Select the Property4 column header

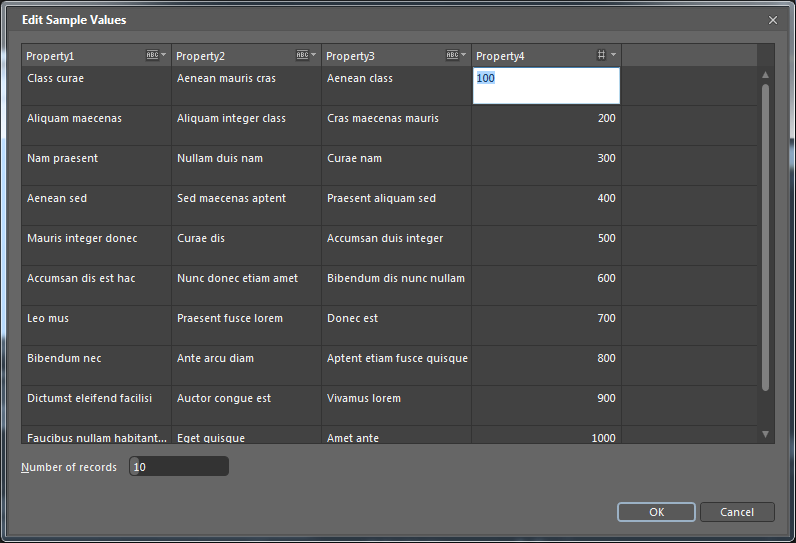(x=530, y=56)
